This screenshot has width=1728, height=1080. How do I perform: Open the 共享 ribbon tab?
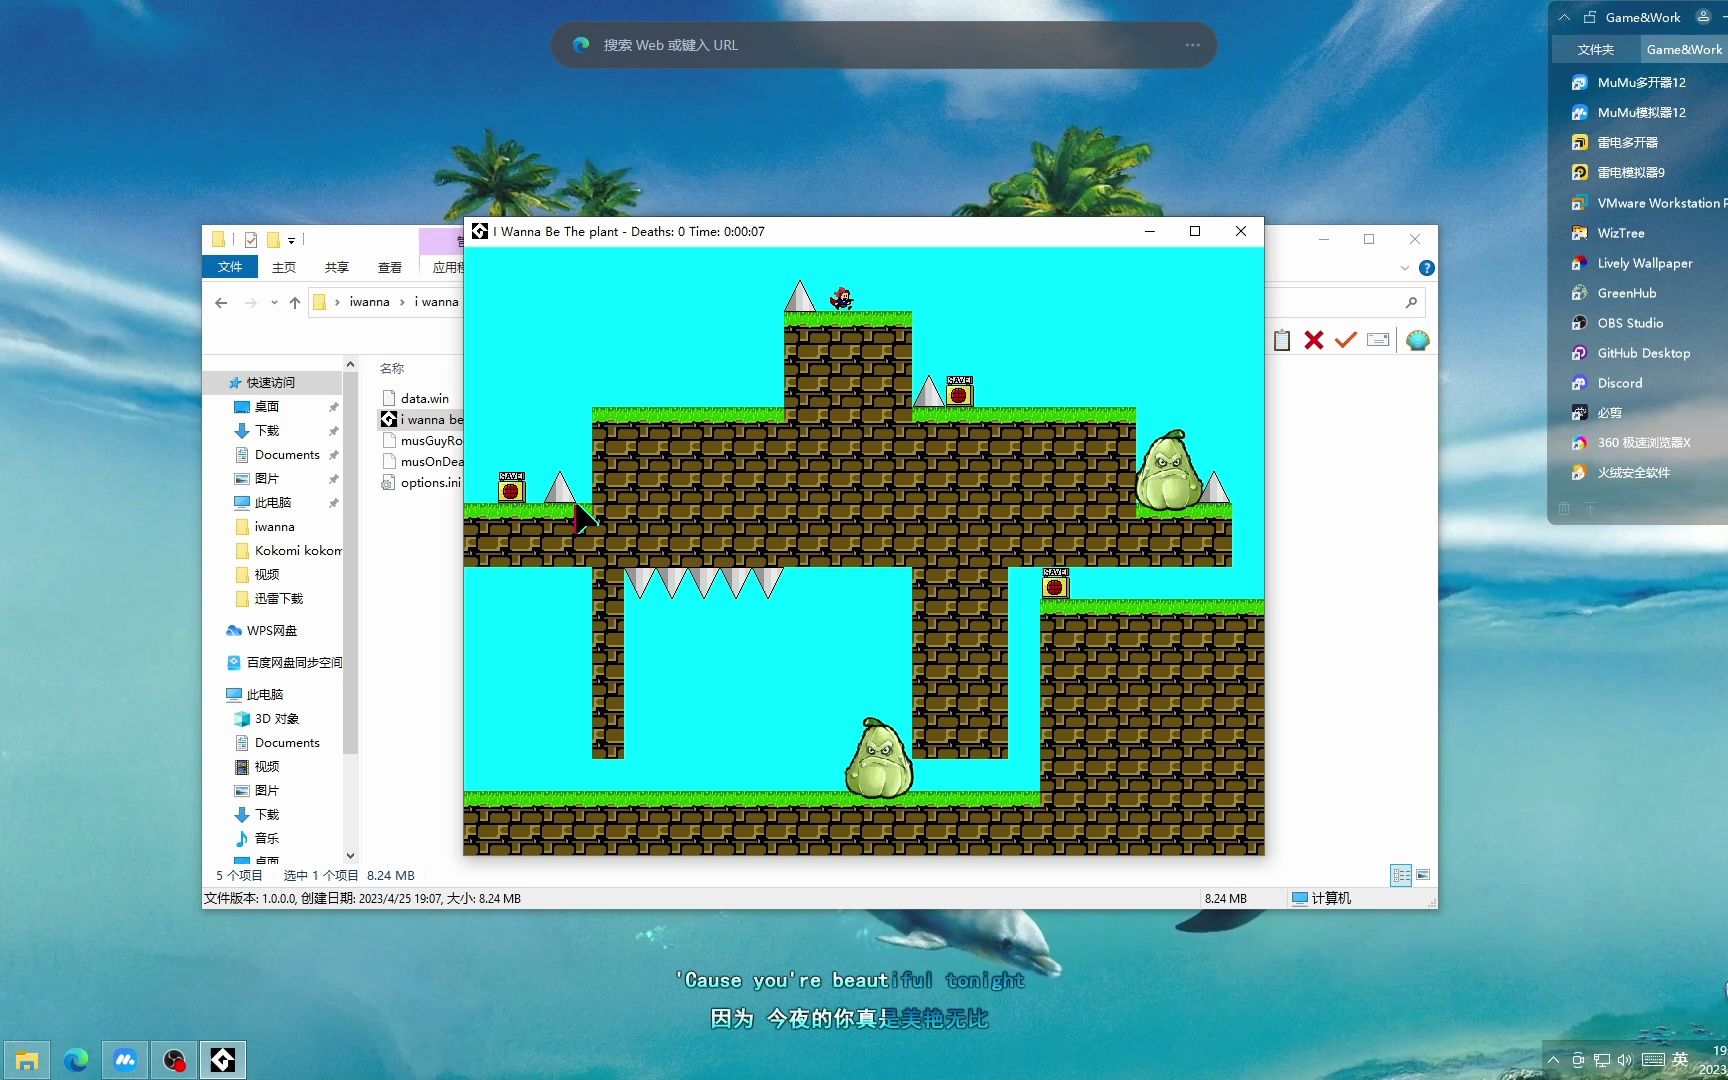coord(337,267)
